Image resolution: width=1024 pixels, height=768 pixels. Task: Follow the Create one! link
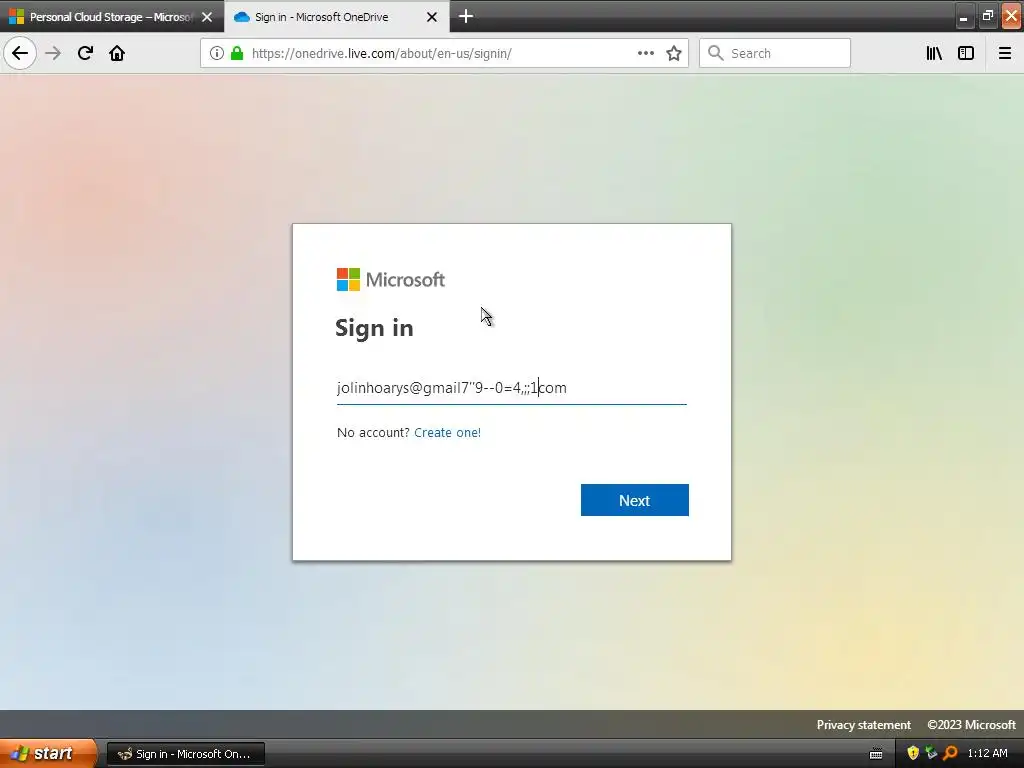(447, 432)
